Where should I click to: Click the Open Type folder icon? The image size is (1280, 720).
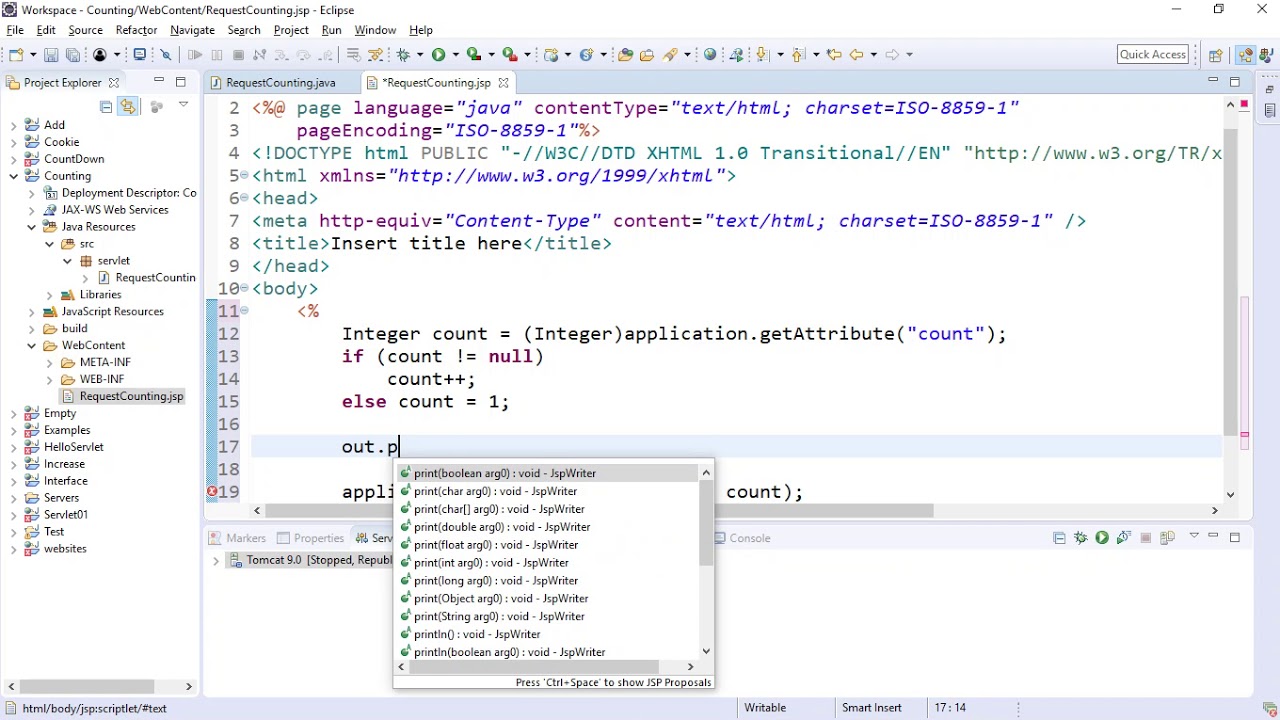pyautogui.click(x=626, y=55)
